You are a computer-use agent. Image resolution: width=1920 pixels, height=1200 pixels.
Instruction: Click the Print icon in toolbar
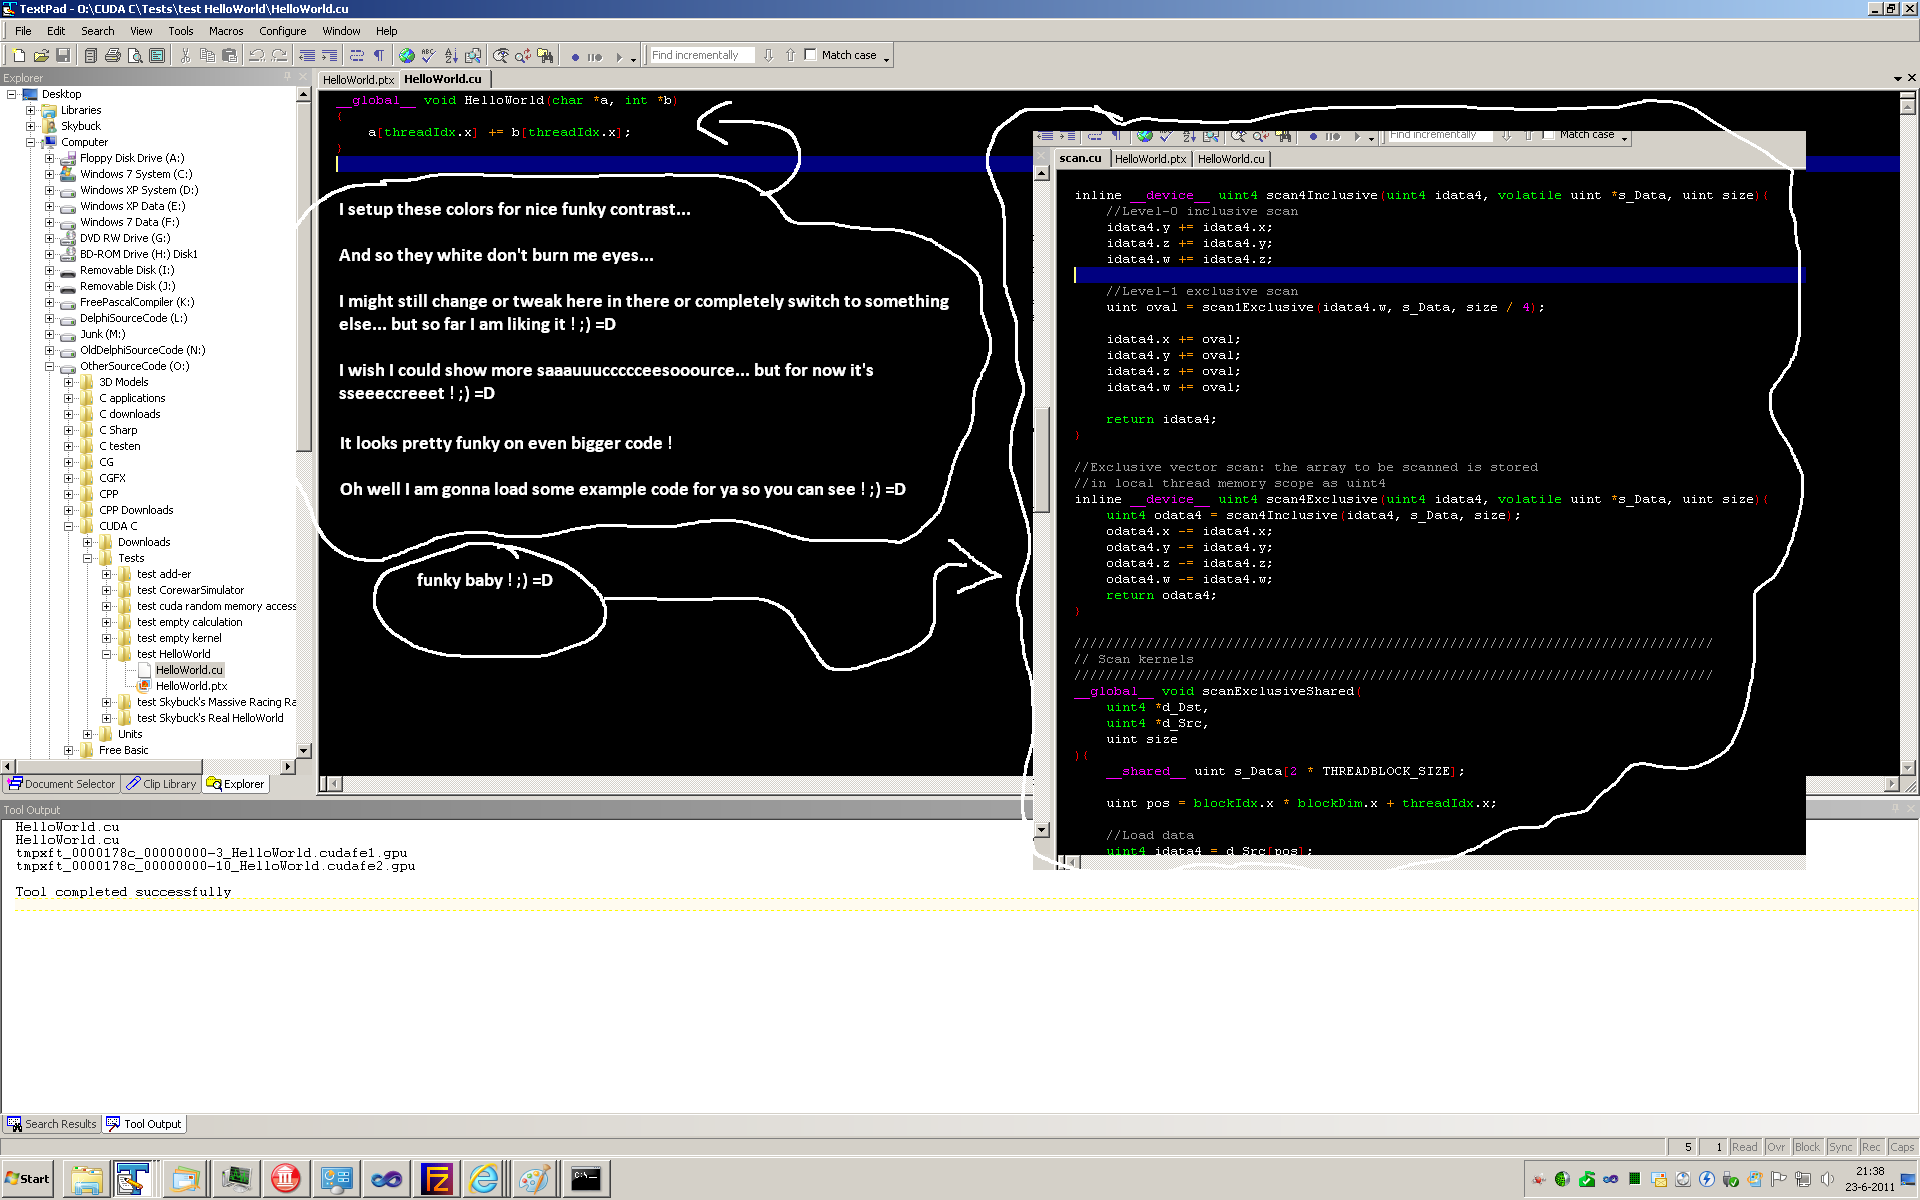[x=113, y=56]
